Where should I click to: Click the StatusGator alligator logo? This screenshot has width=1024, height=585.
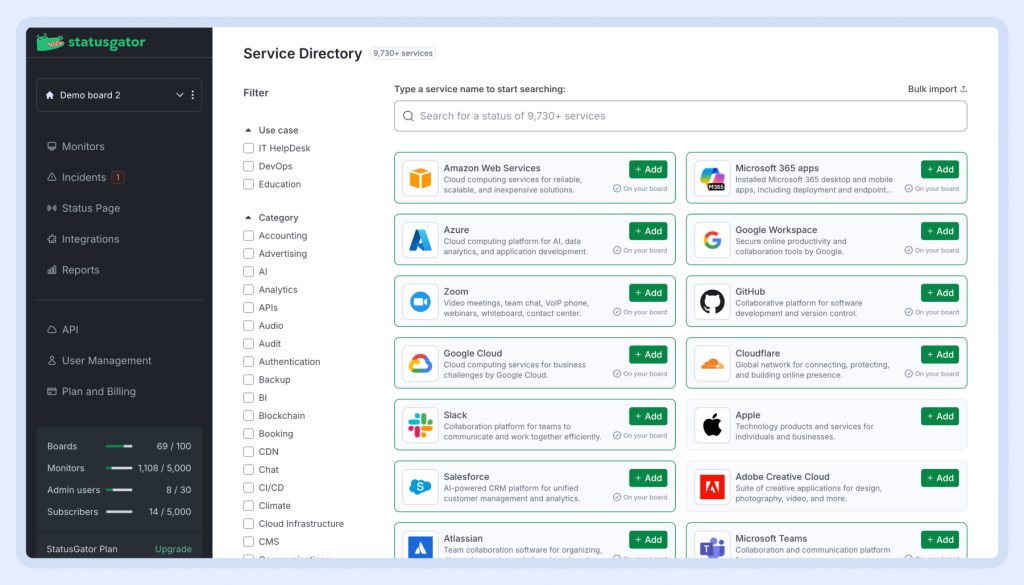coord(50,42)
